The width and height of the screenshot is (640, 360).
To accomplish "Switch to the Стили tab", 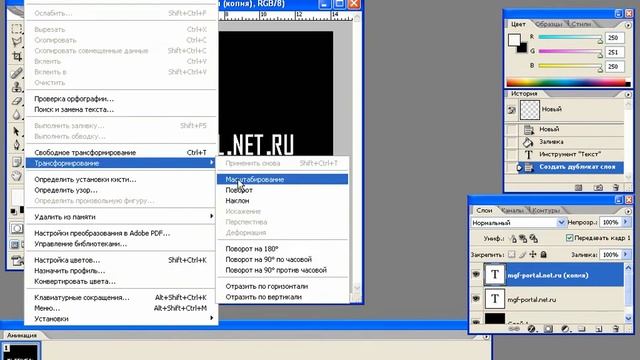I will click(581, 24).
